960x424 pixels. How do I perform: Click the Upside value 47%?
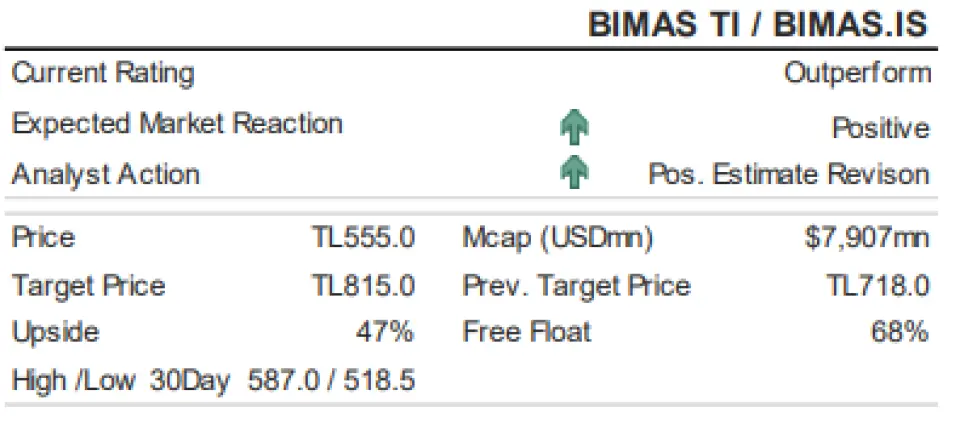[384, 332]
